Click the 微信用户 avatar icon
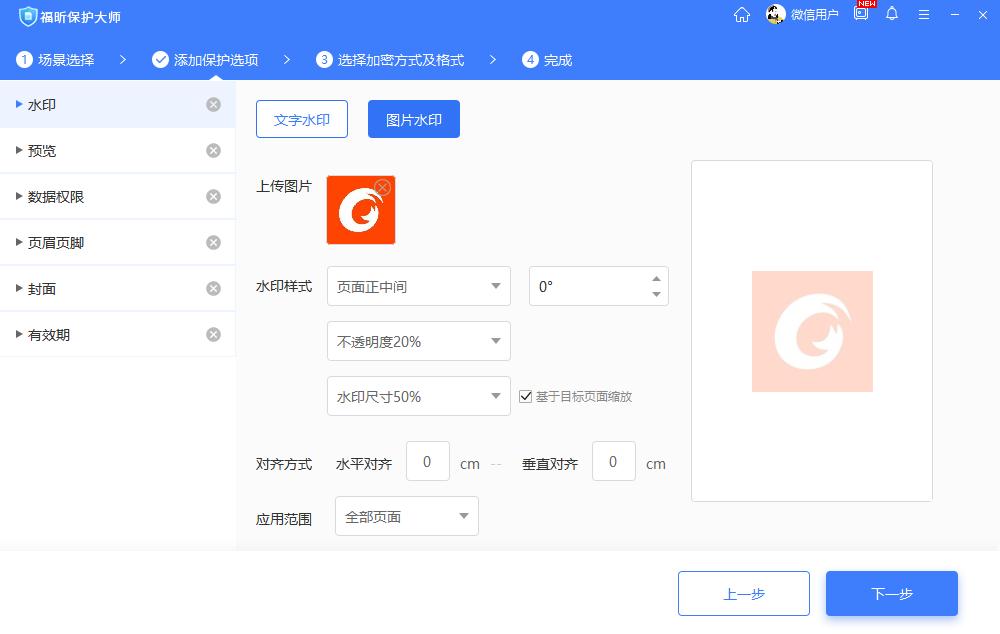The height and width of the screenshot is (634, 1000). point(774,15)
